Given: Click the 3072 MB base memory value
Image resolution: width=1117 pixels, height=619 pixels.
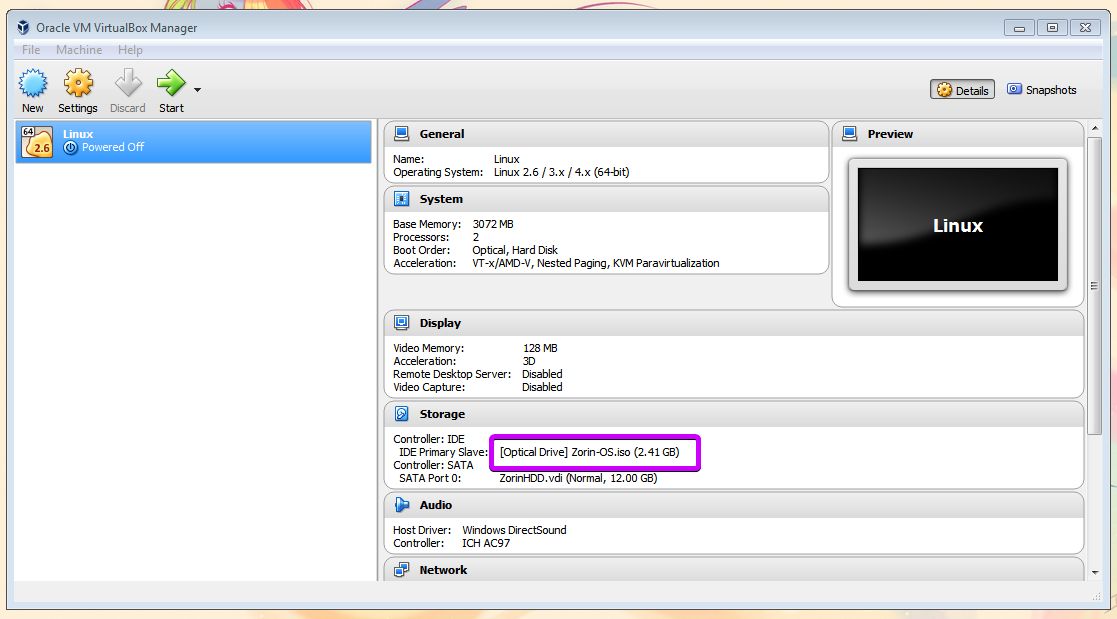Looking at the screenshot, I should (x=493, y=224).
